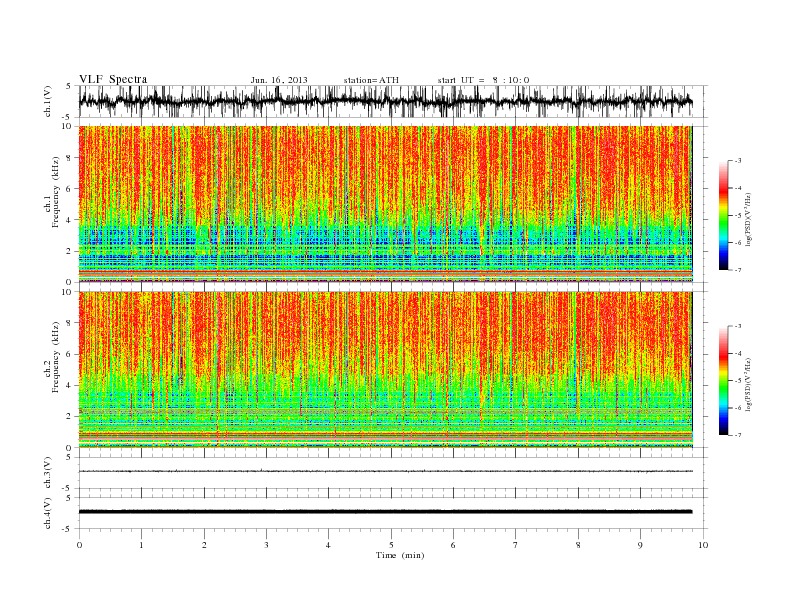Click the time axis tick label "6"

[x=453, y=545]
